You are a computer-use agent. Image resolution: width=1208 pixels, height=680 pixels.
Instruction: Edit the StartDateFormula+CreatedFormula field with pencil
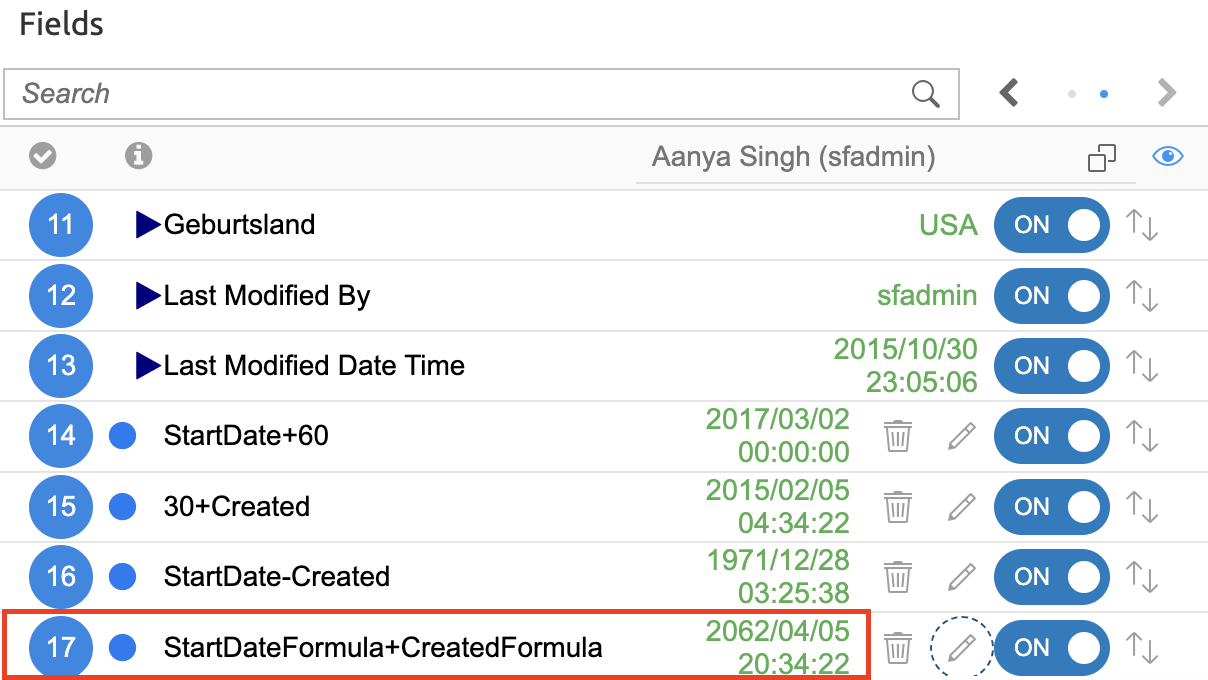(x=961, y=648)
